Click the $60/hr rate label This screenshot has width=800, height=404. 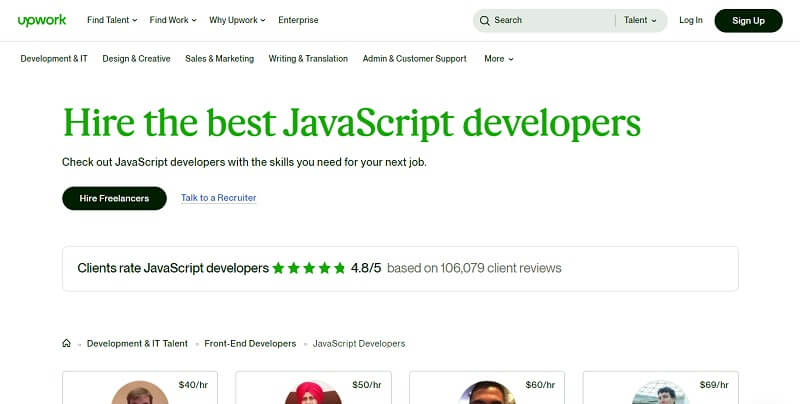coord(540,385)
